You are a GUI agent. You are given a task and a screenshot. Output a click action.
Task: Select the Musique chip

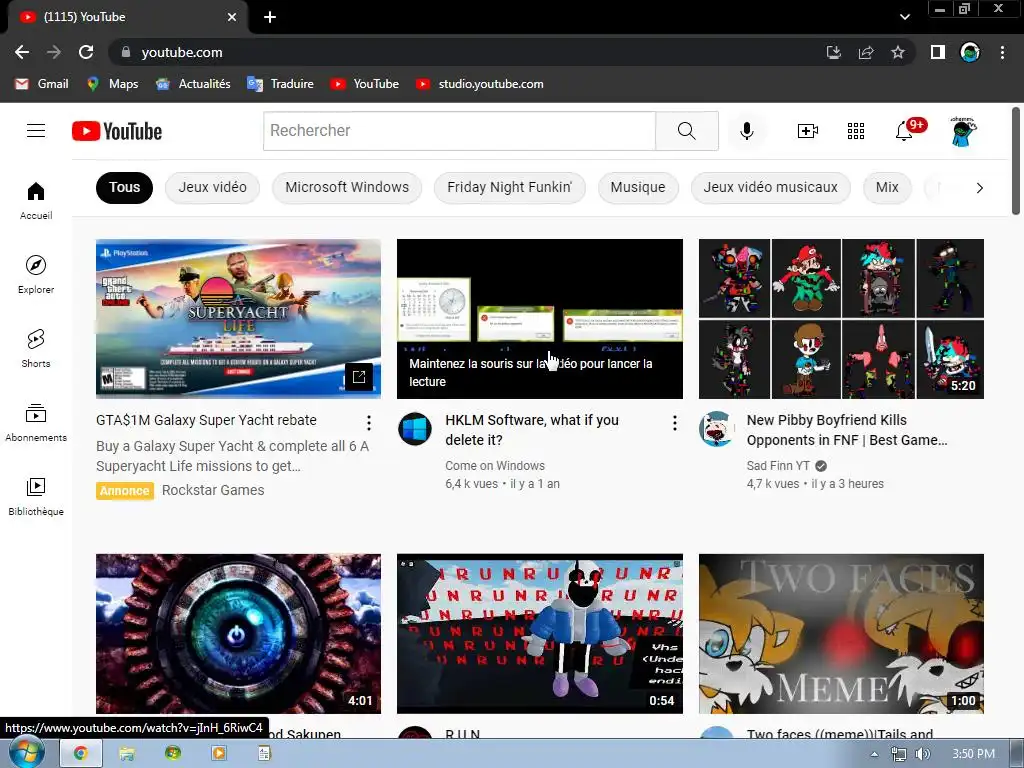[x=638, y=187]
